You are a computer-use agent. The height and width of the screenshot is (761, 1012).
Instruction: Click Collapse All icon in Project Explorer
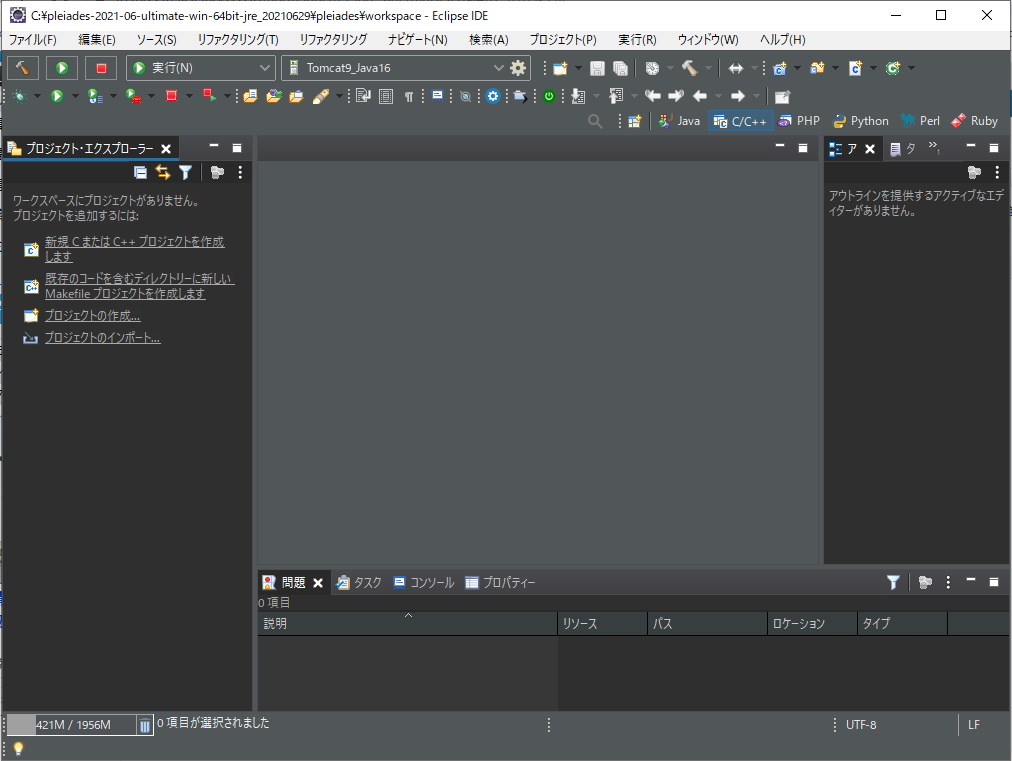140,172
